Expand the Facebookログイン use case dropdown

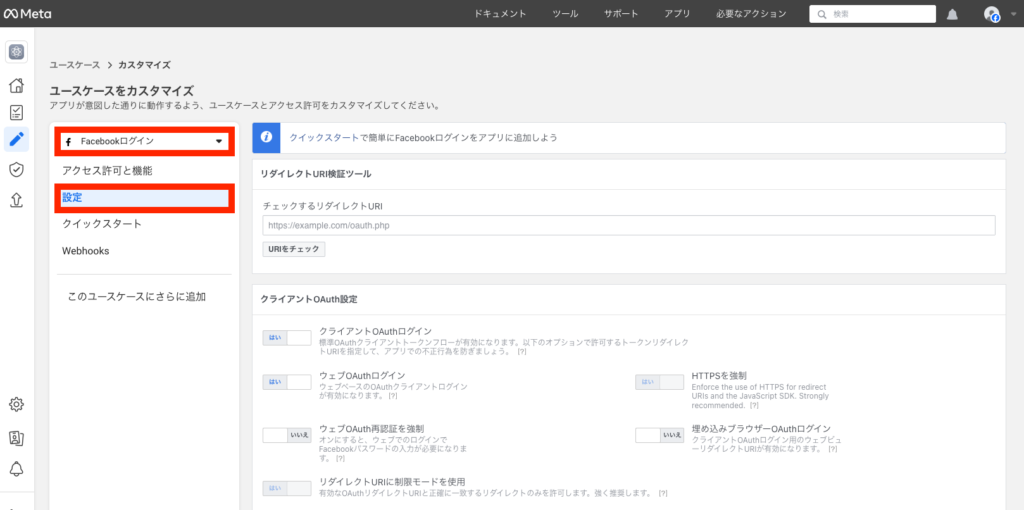pyautogui.click(x=144, y=142)
